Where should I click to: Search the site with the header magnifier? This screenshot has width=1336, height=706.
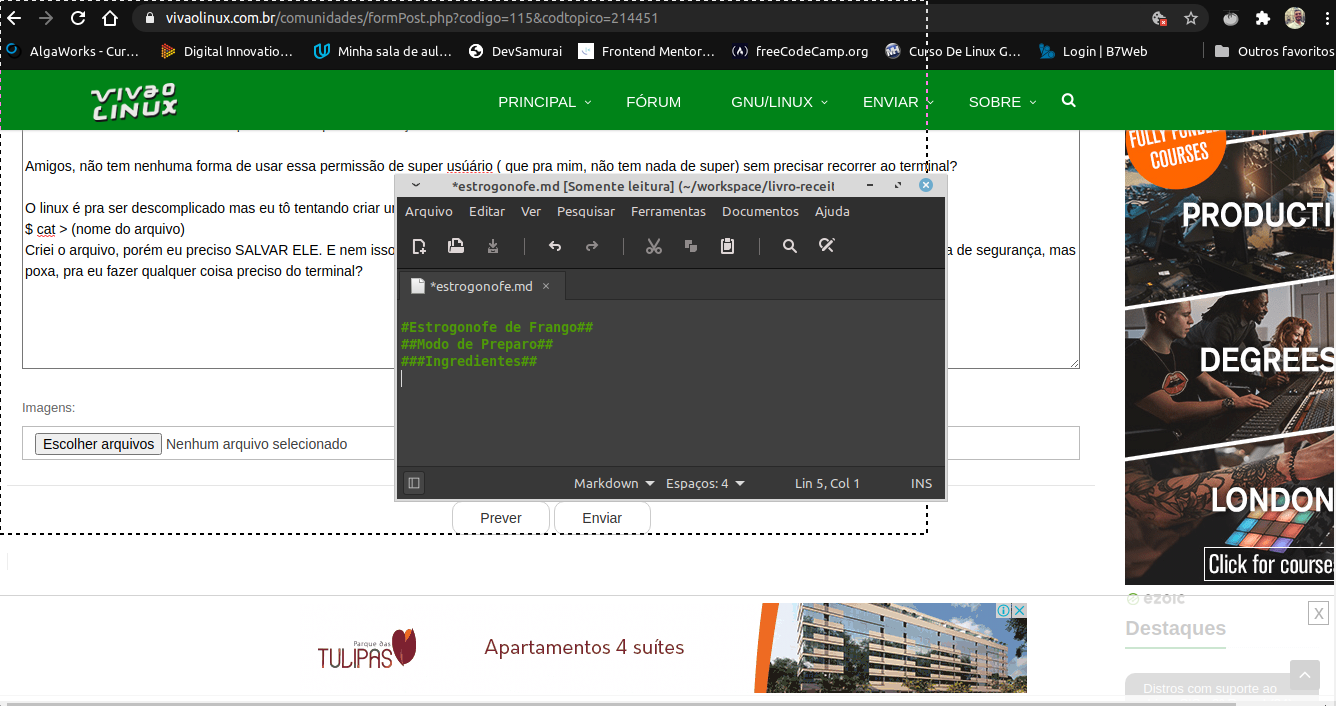tap(1068, 101)
